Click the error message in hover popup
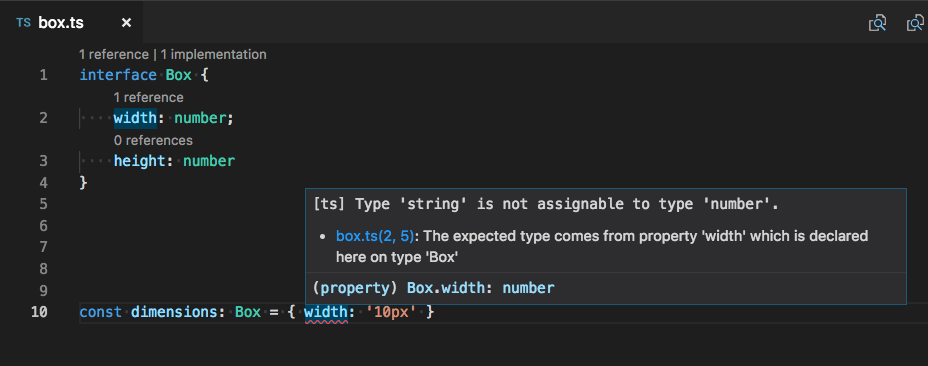 point(546,204)
